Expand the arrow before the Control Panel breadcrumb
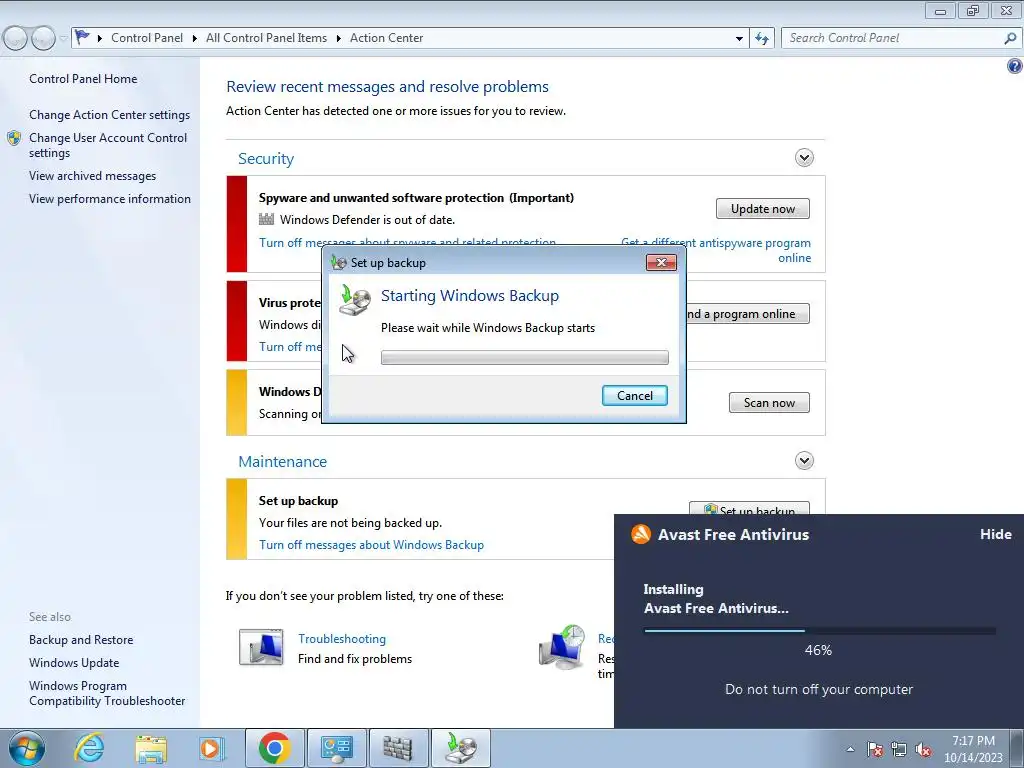Image resolution: width=1024 pixels, height=768 pixels. click(x=100, y=39)
